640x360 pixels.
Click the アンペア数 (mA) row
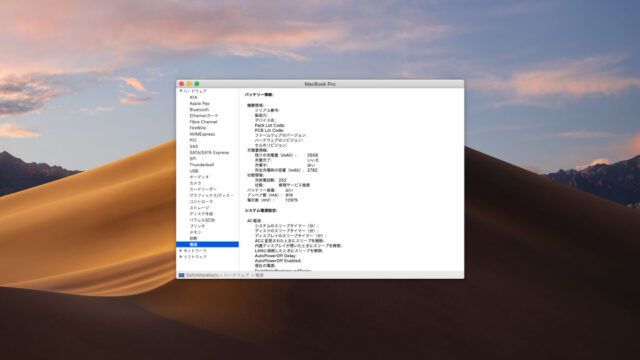click(270, 195)
